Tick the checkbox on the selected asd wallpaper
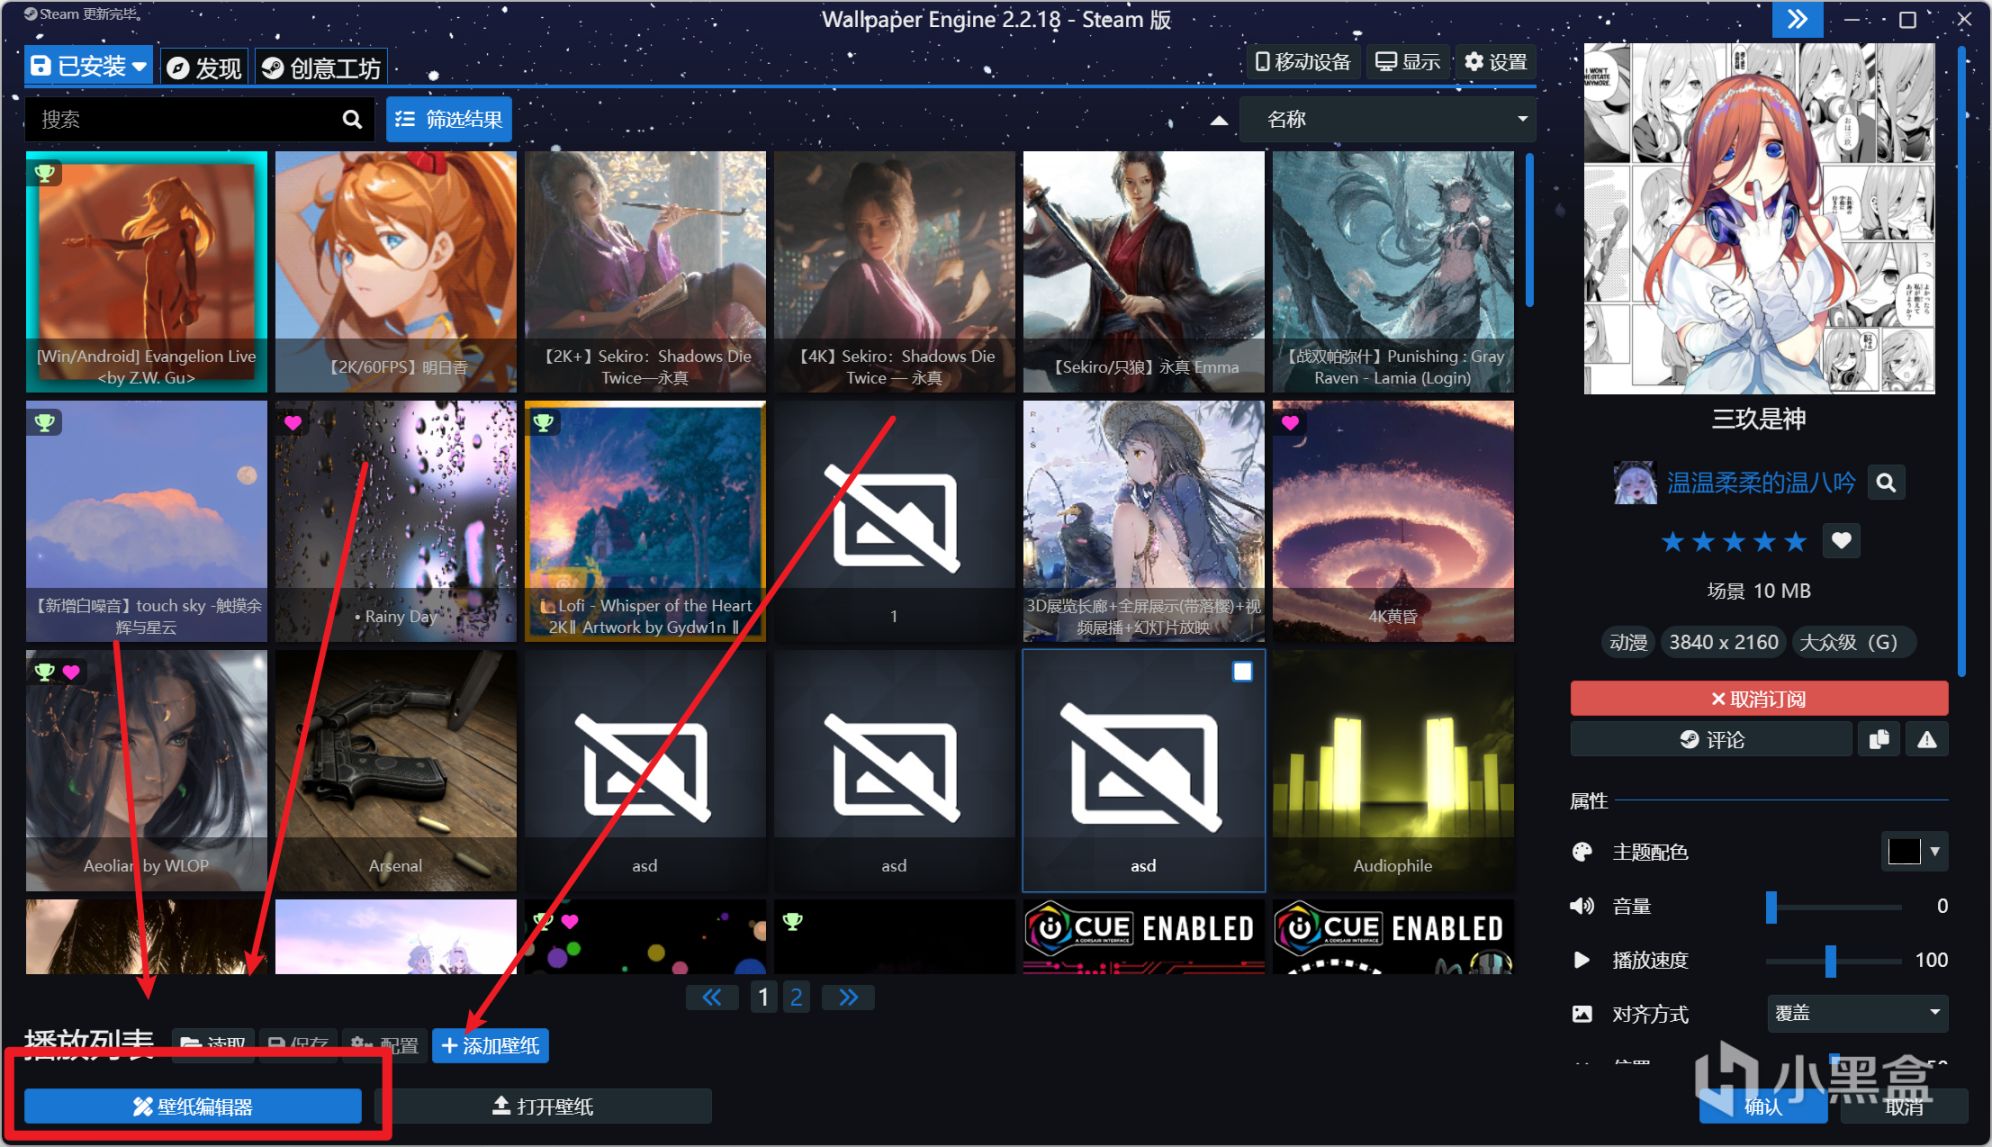The image size is (1992, 1147). pyautogui.click(x=1242, y=671)
